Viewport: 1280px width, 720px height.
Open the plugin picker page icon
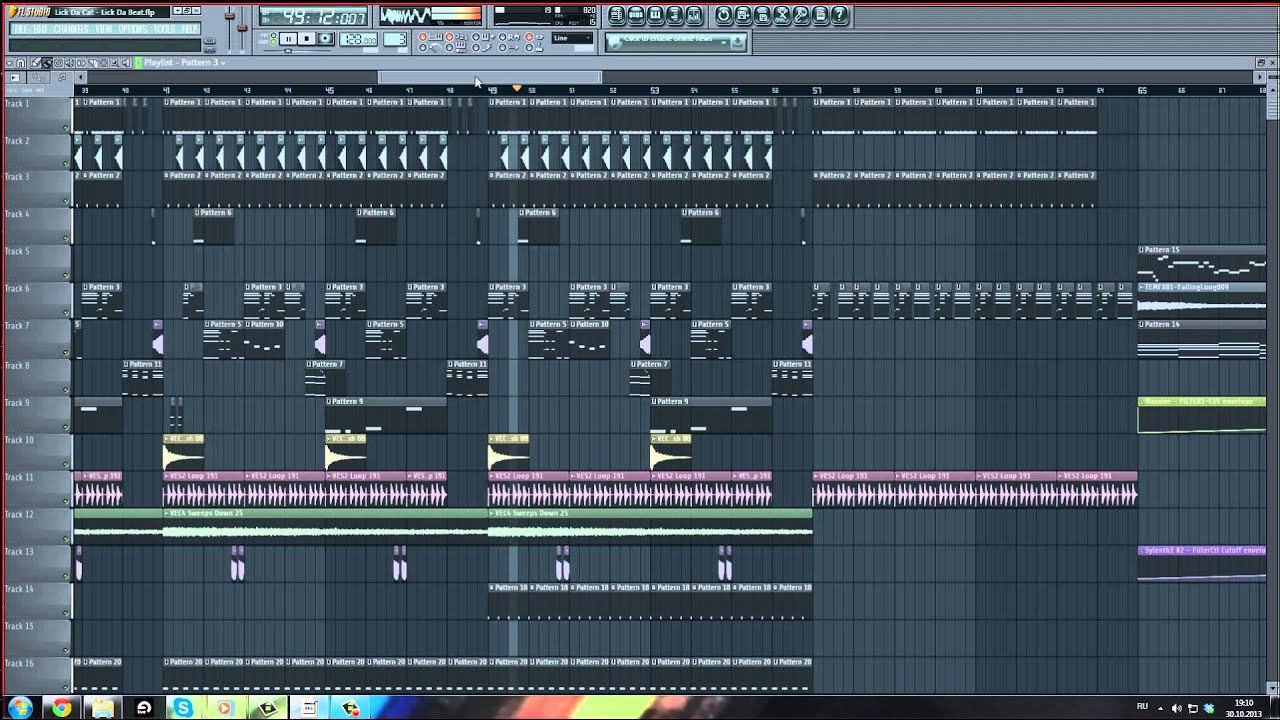click(x=820, y=15)
